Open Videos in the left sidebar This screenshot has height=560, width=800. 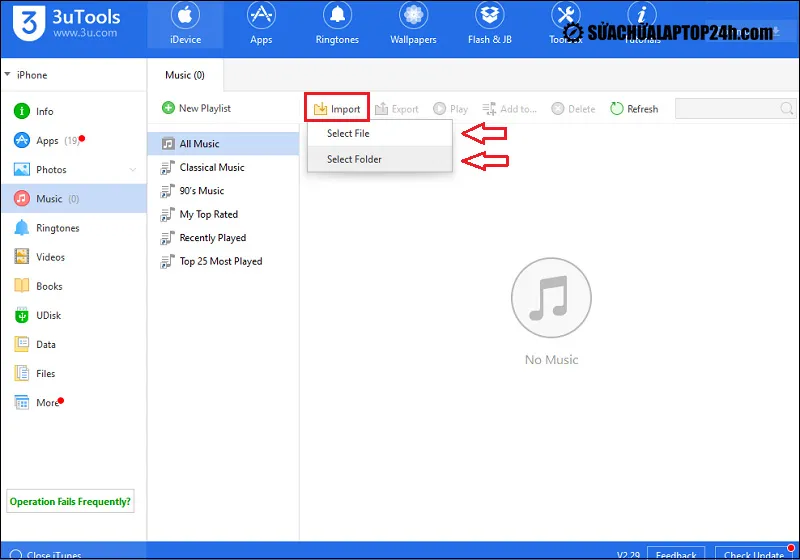50,257
